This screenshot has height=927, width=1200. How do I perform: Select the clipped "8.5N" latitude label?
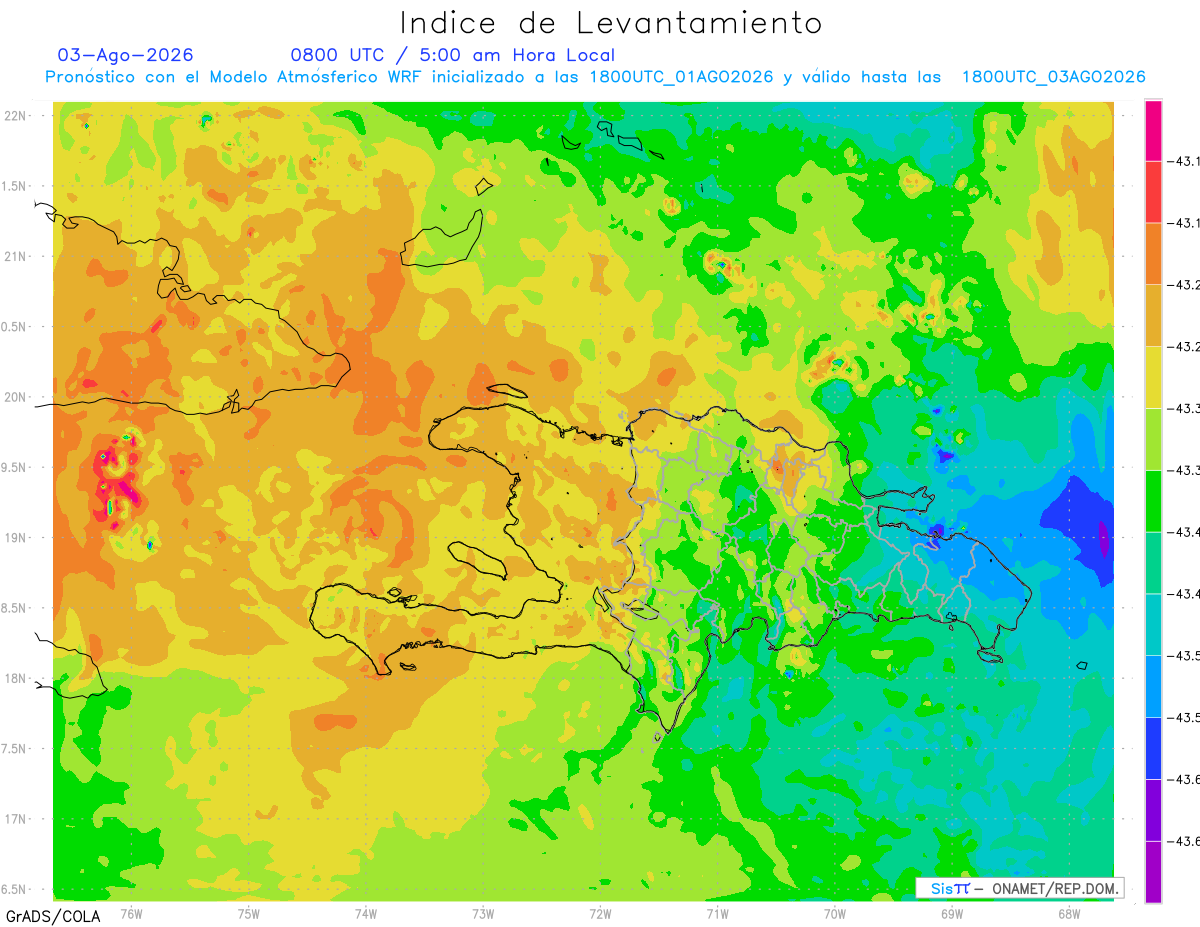(x=13, y=608)
